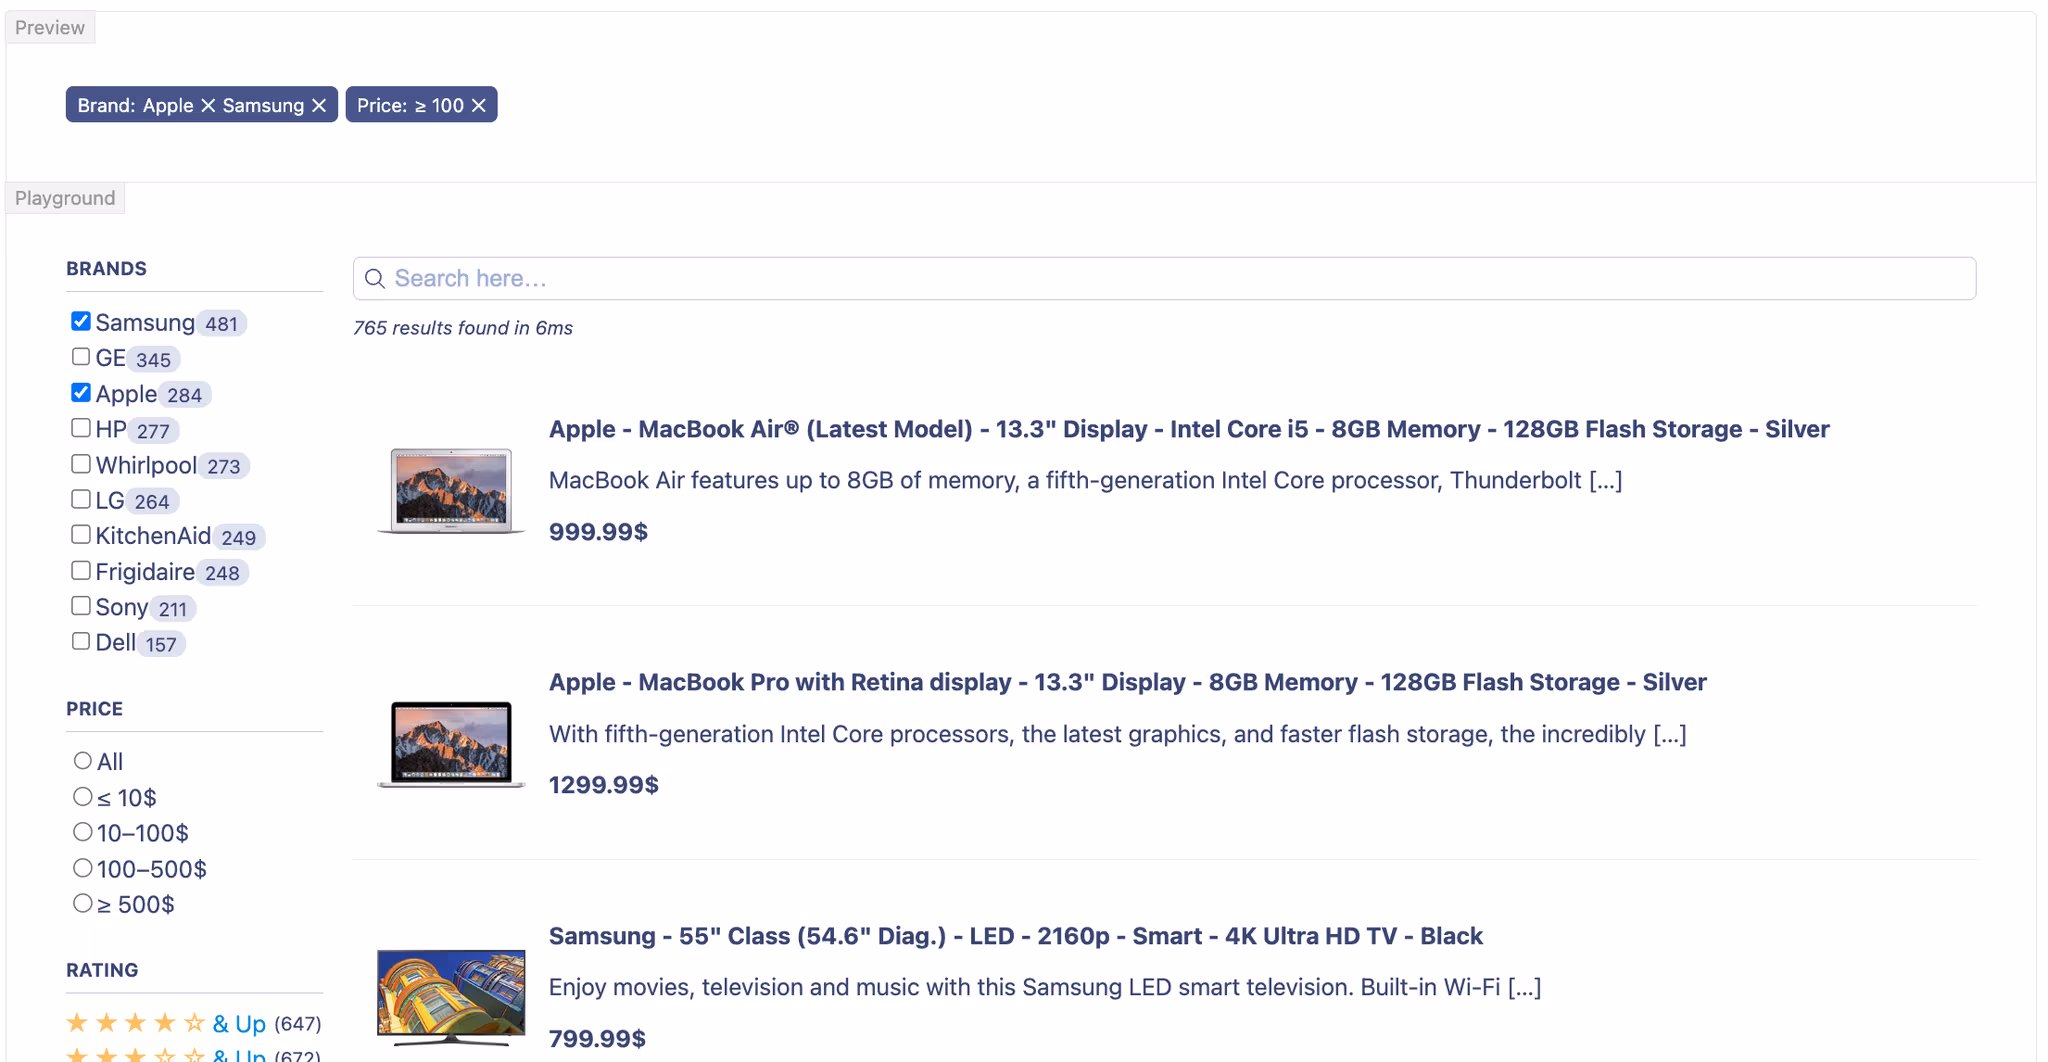Viewport: 2048px width, 1062px height.
Task: Click the 799.99$ price text
Action: (x=597, y=1039)
